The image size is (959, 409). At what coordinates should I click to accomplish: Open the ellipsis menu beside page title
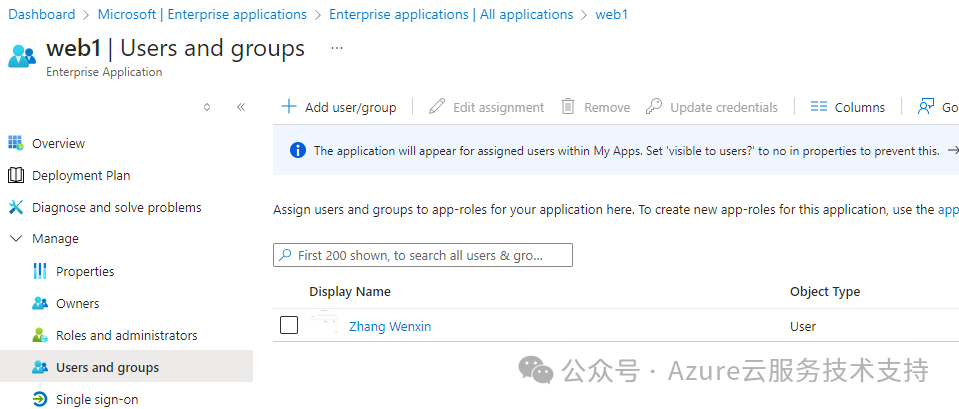[x=337, y=48]
